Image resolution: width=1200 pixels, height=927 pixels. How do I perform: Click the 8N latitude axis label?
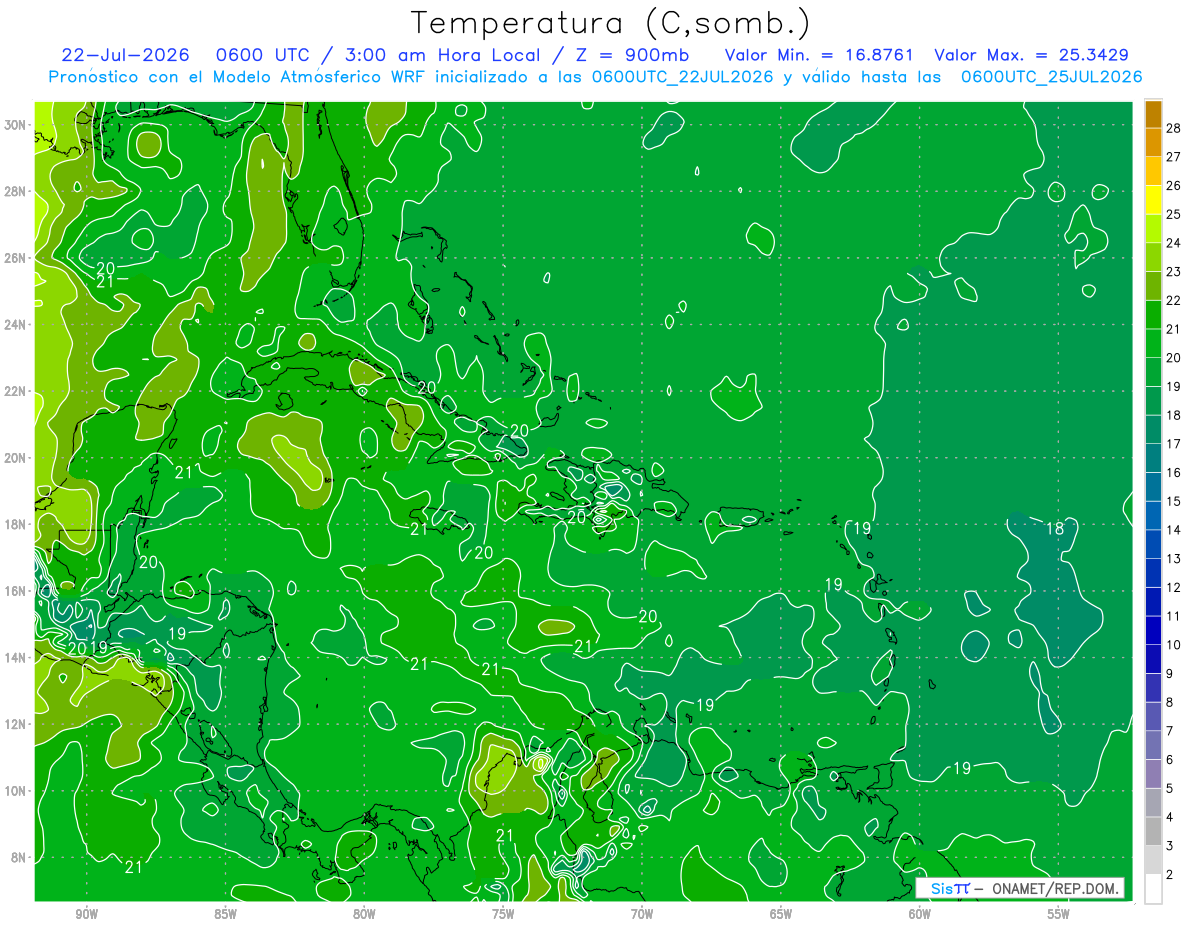(x=18, y=858)
